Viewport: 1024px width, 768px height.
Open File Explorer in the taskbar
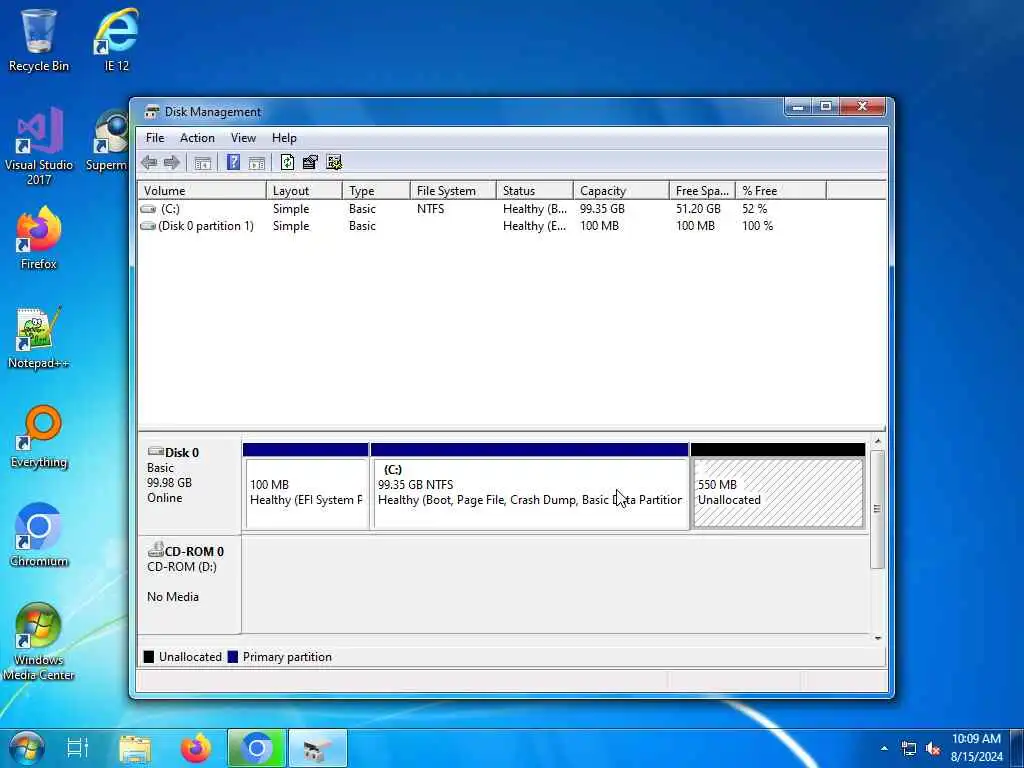pyautogui.click(x=135, y=748)
